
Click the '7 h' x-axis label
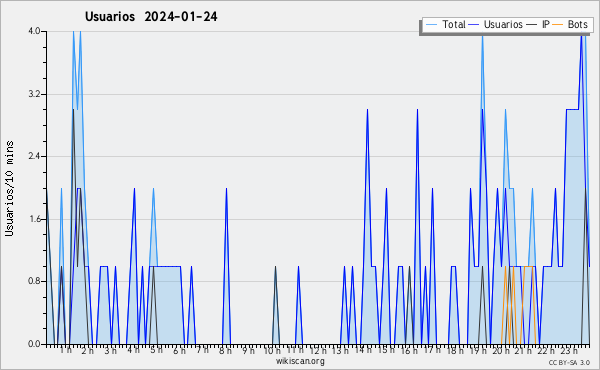tap(202, 350)
